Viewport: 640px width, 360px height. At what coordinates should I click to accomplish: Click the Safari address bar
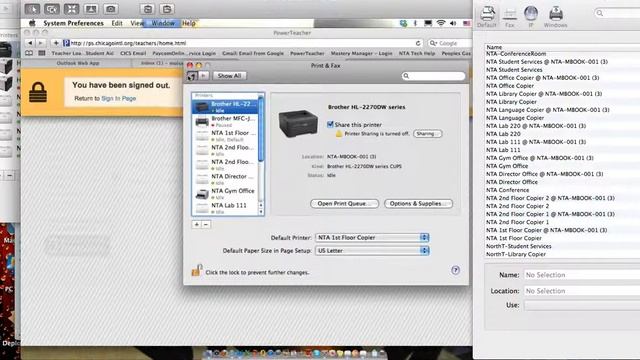(242, 43)
